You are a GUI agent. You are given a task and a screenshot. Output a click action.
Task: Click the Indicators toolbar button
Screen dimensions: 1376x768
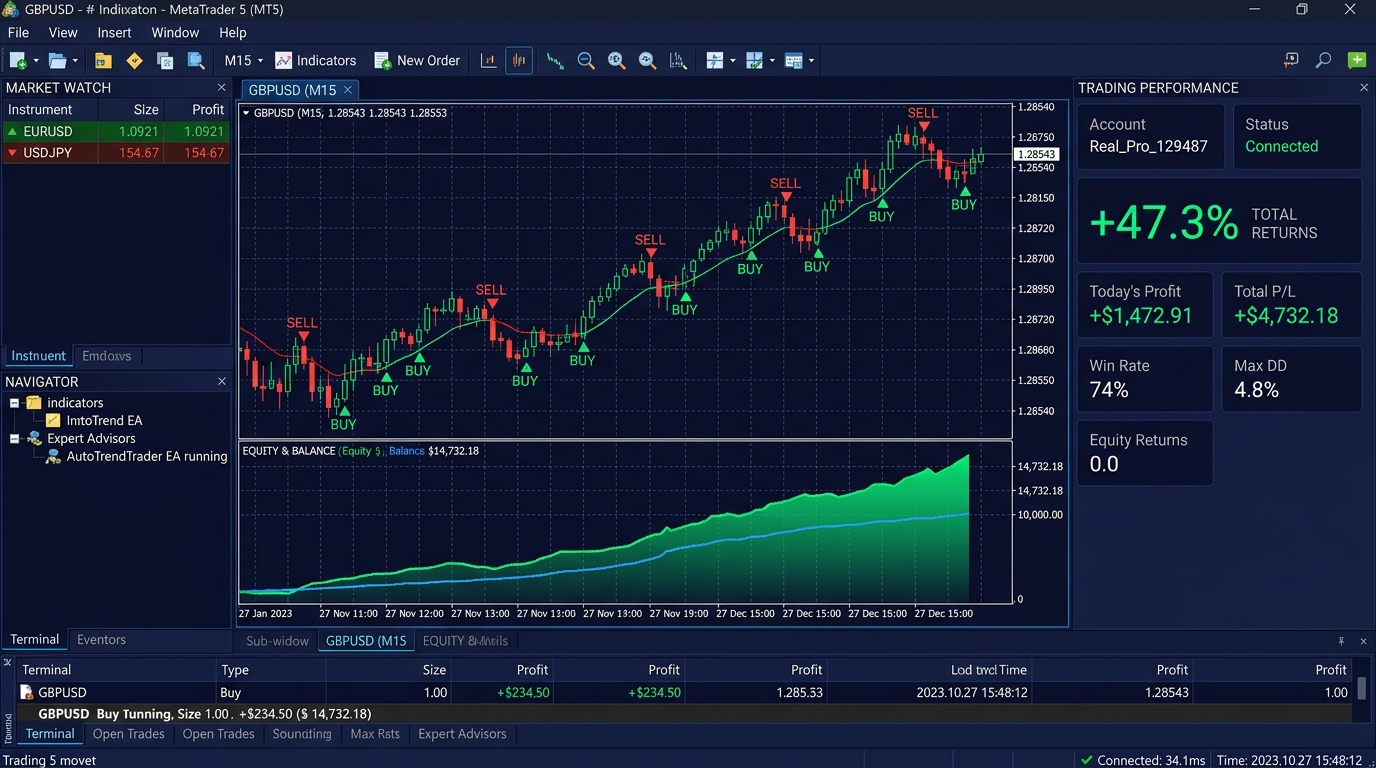[x=315, y=60]
